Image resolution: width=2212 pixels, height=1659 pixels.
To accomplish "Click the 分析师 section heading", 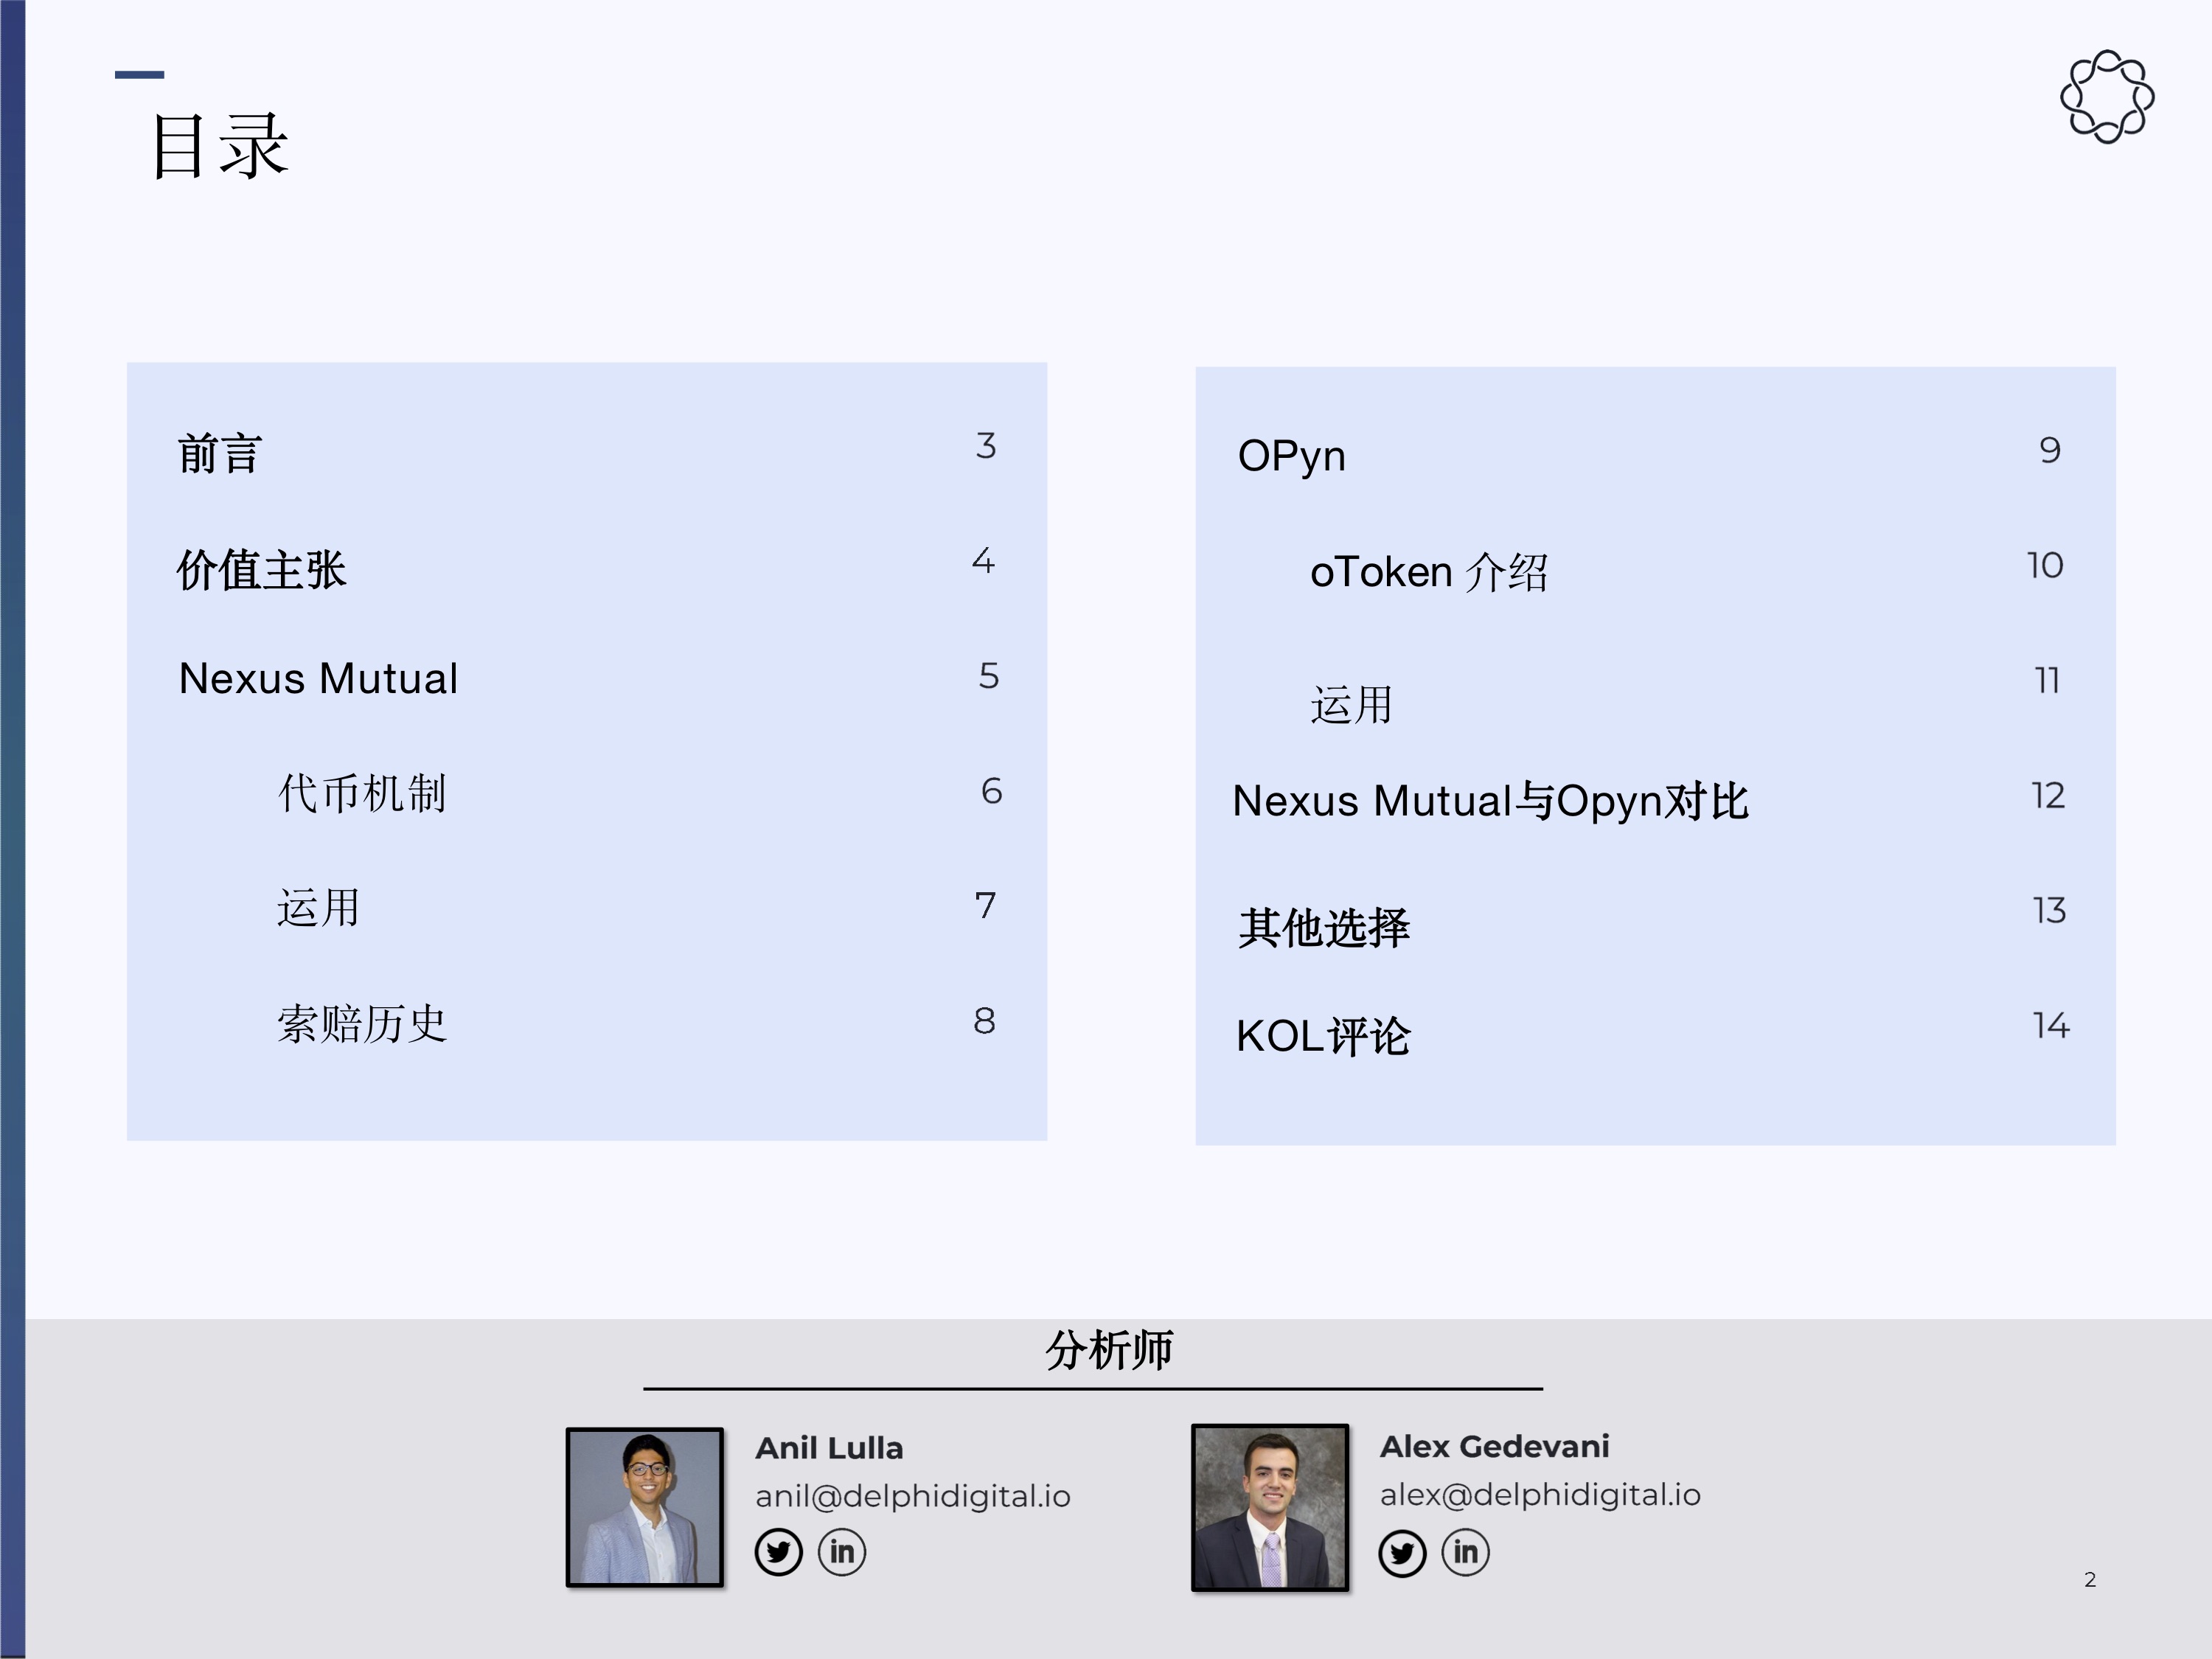I will [1109, 1350].
